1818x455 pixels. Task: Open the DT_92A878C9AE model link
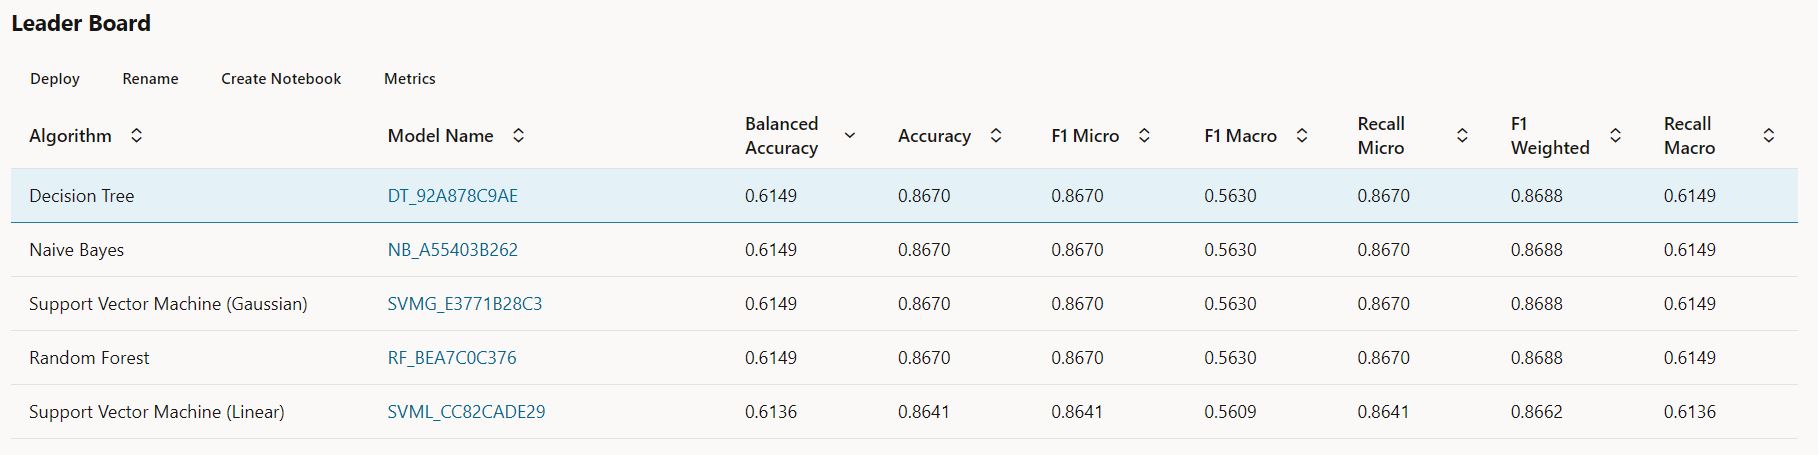[x=452, y=196]
